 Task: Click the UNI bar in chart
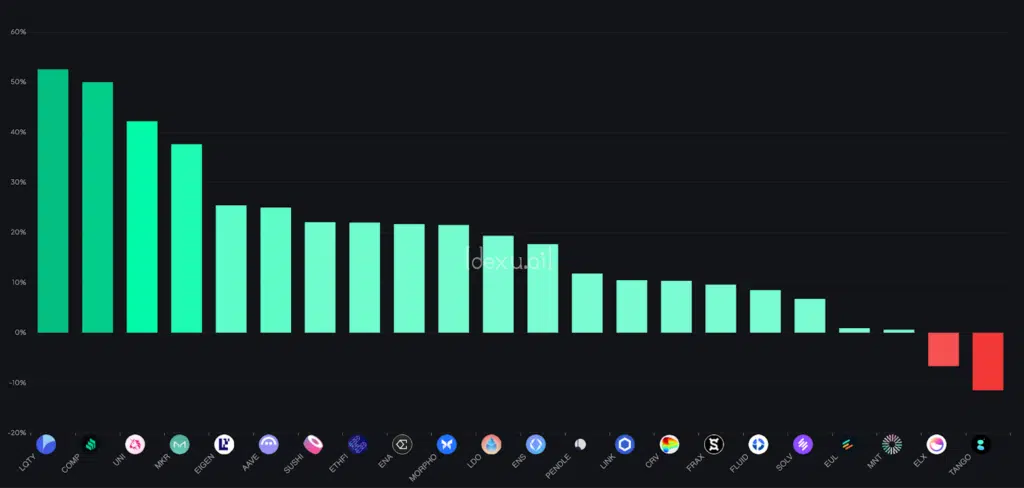click(142, 227)
